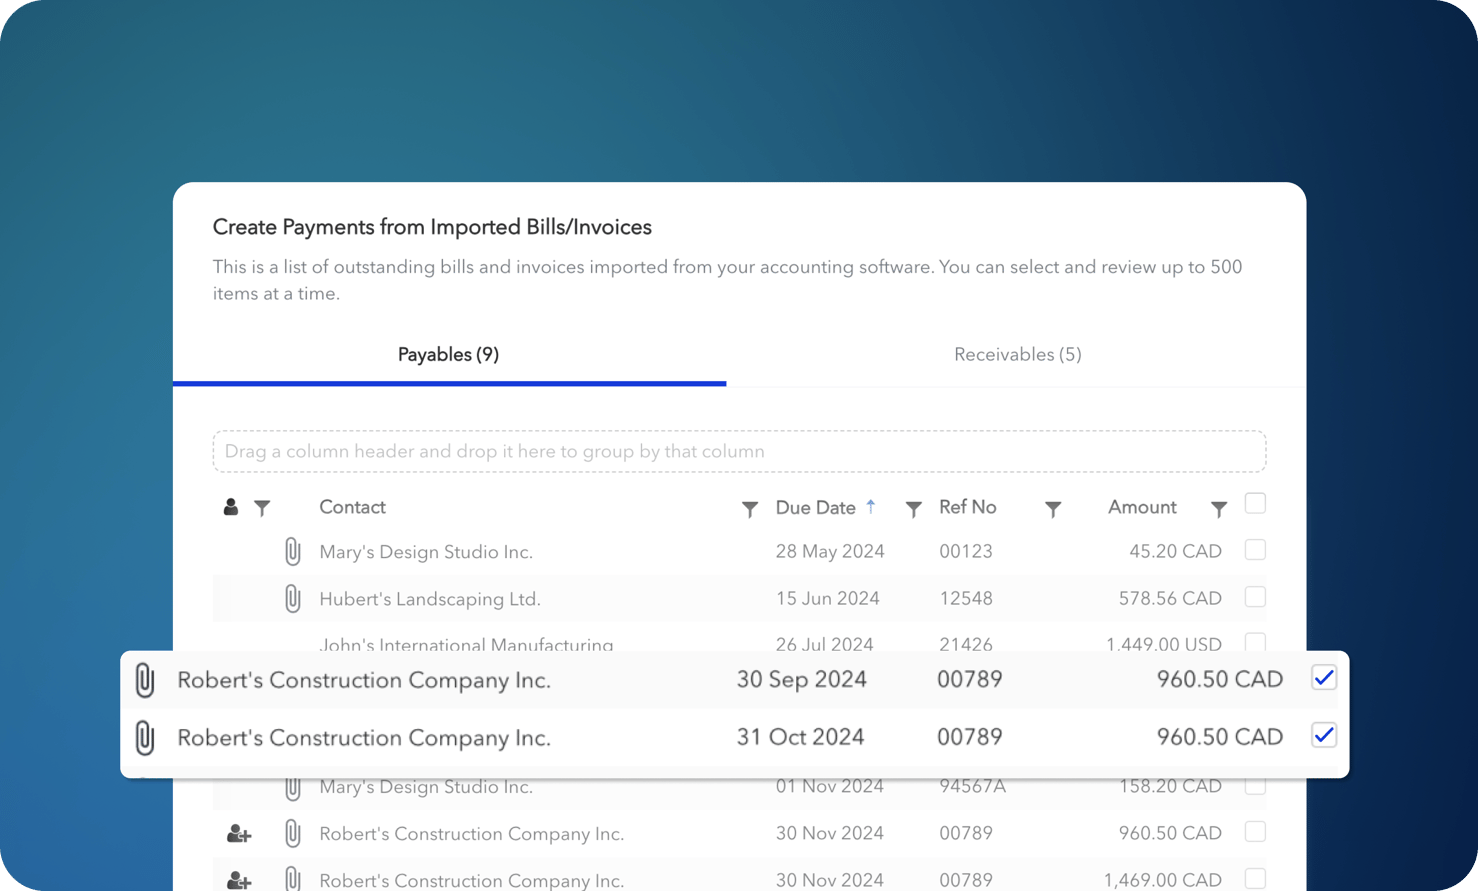1478x891 pixels.
Task: Select the Payables (9) tab
Action: [x=448, y=354]
